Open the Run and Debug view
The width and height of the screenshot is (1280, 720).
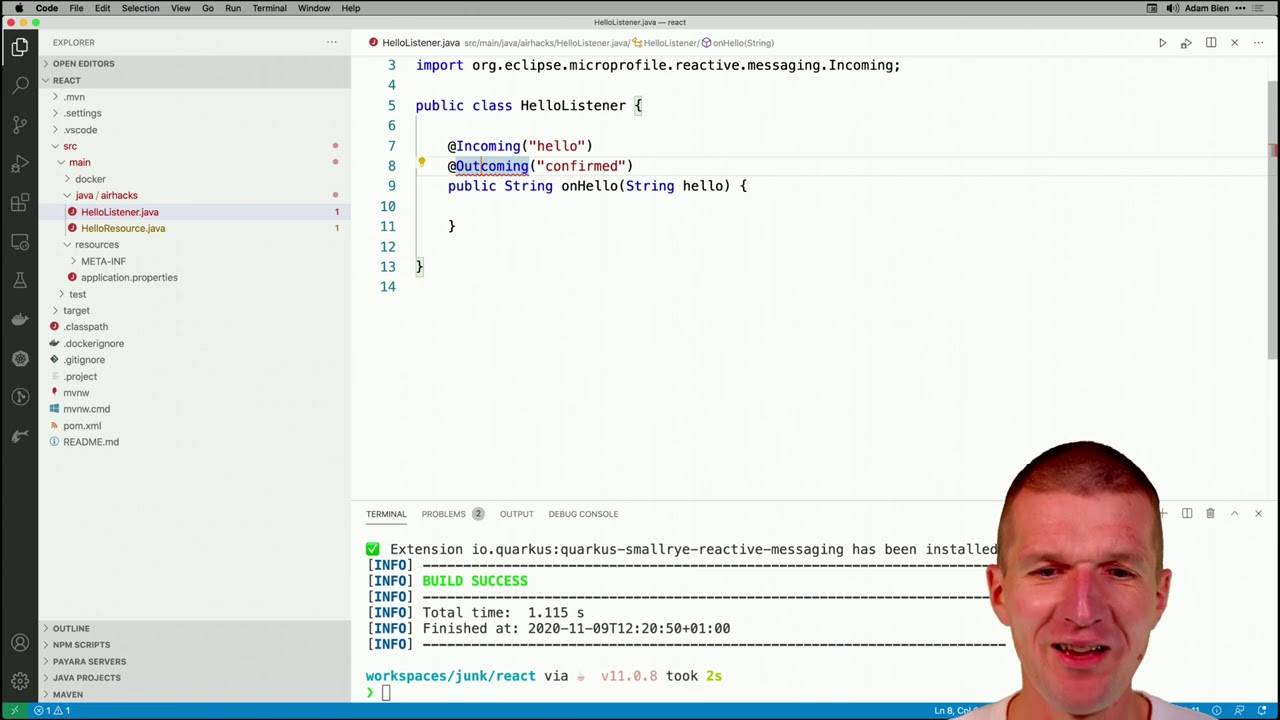click(x=20, y=164)
